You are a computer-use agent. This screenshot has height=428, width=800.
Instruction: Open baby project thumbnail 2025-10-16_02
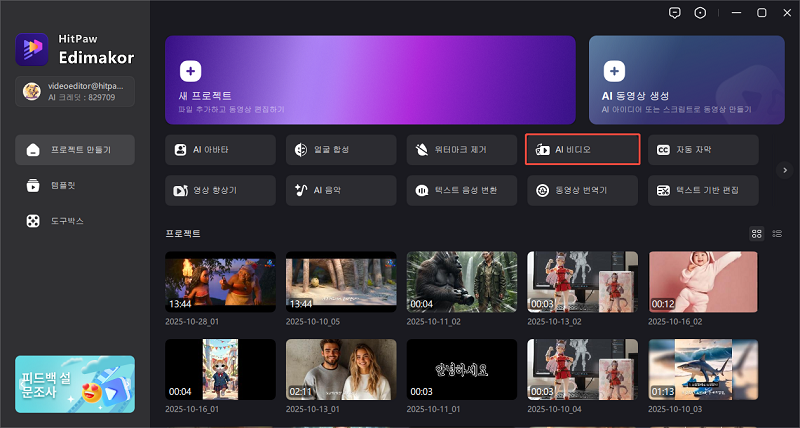703,282
